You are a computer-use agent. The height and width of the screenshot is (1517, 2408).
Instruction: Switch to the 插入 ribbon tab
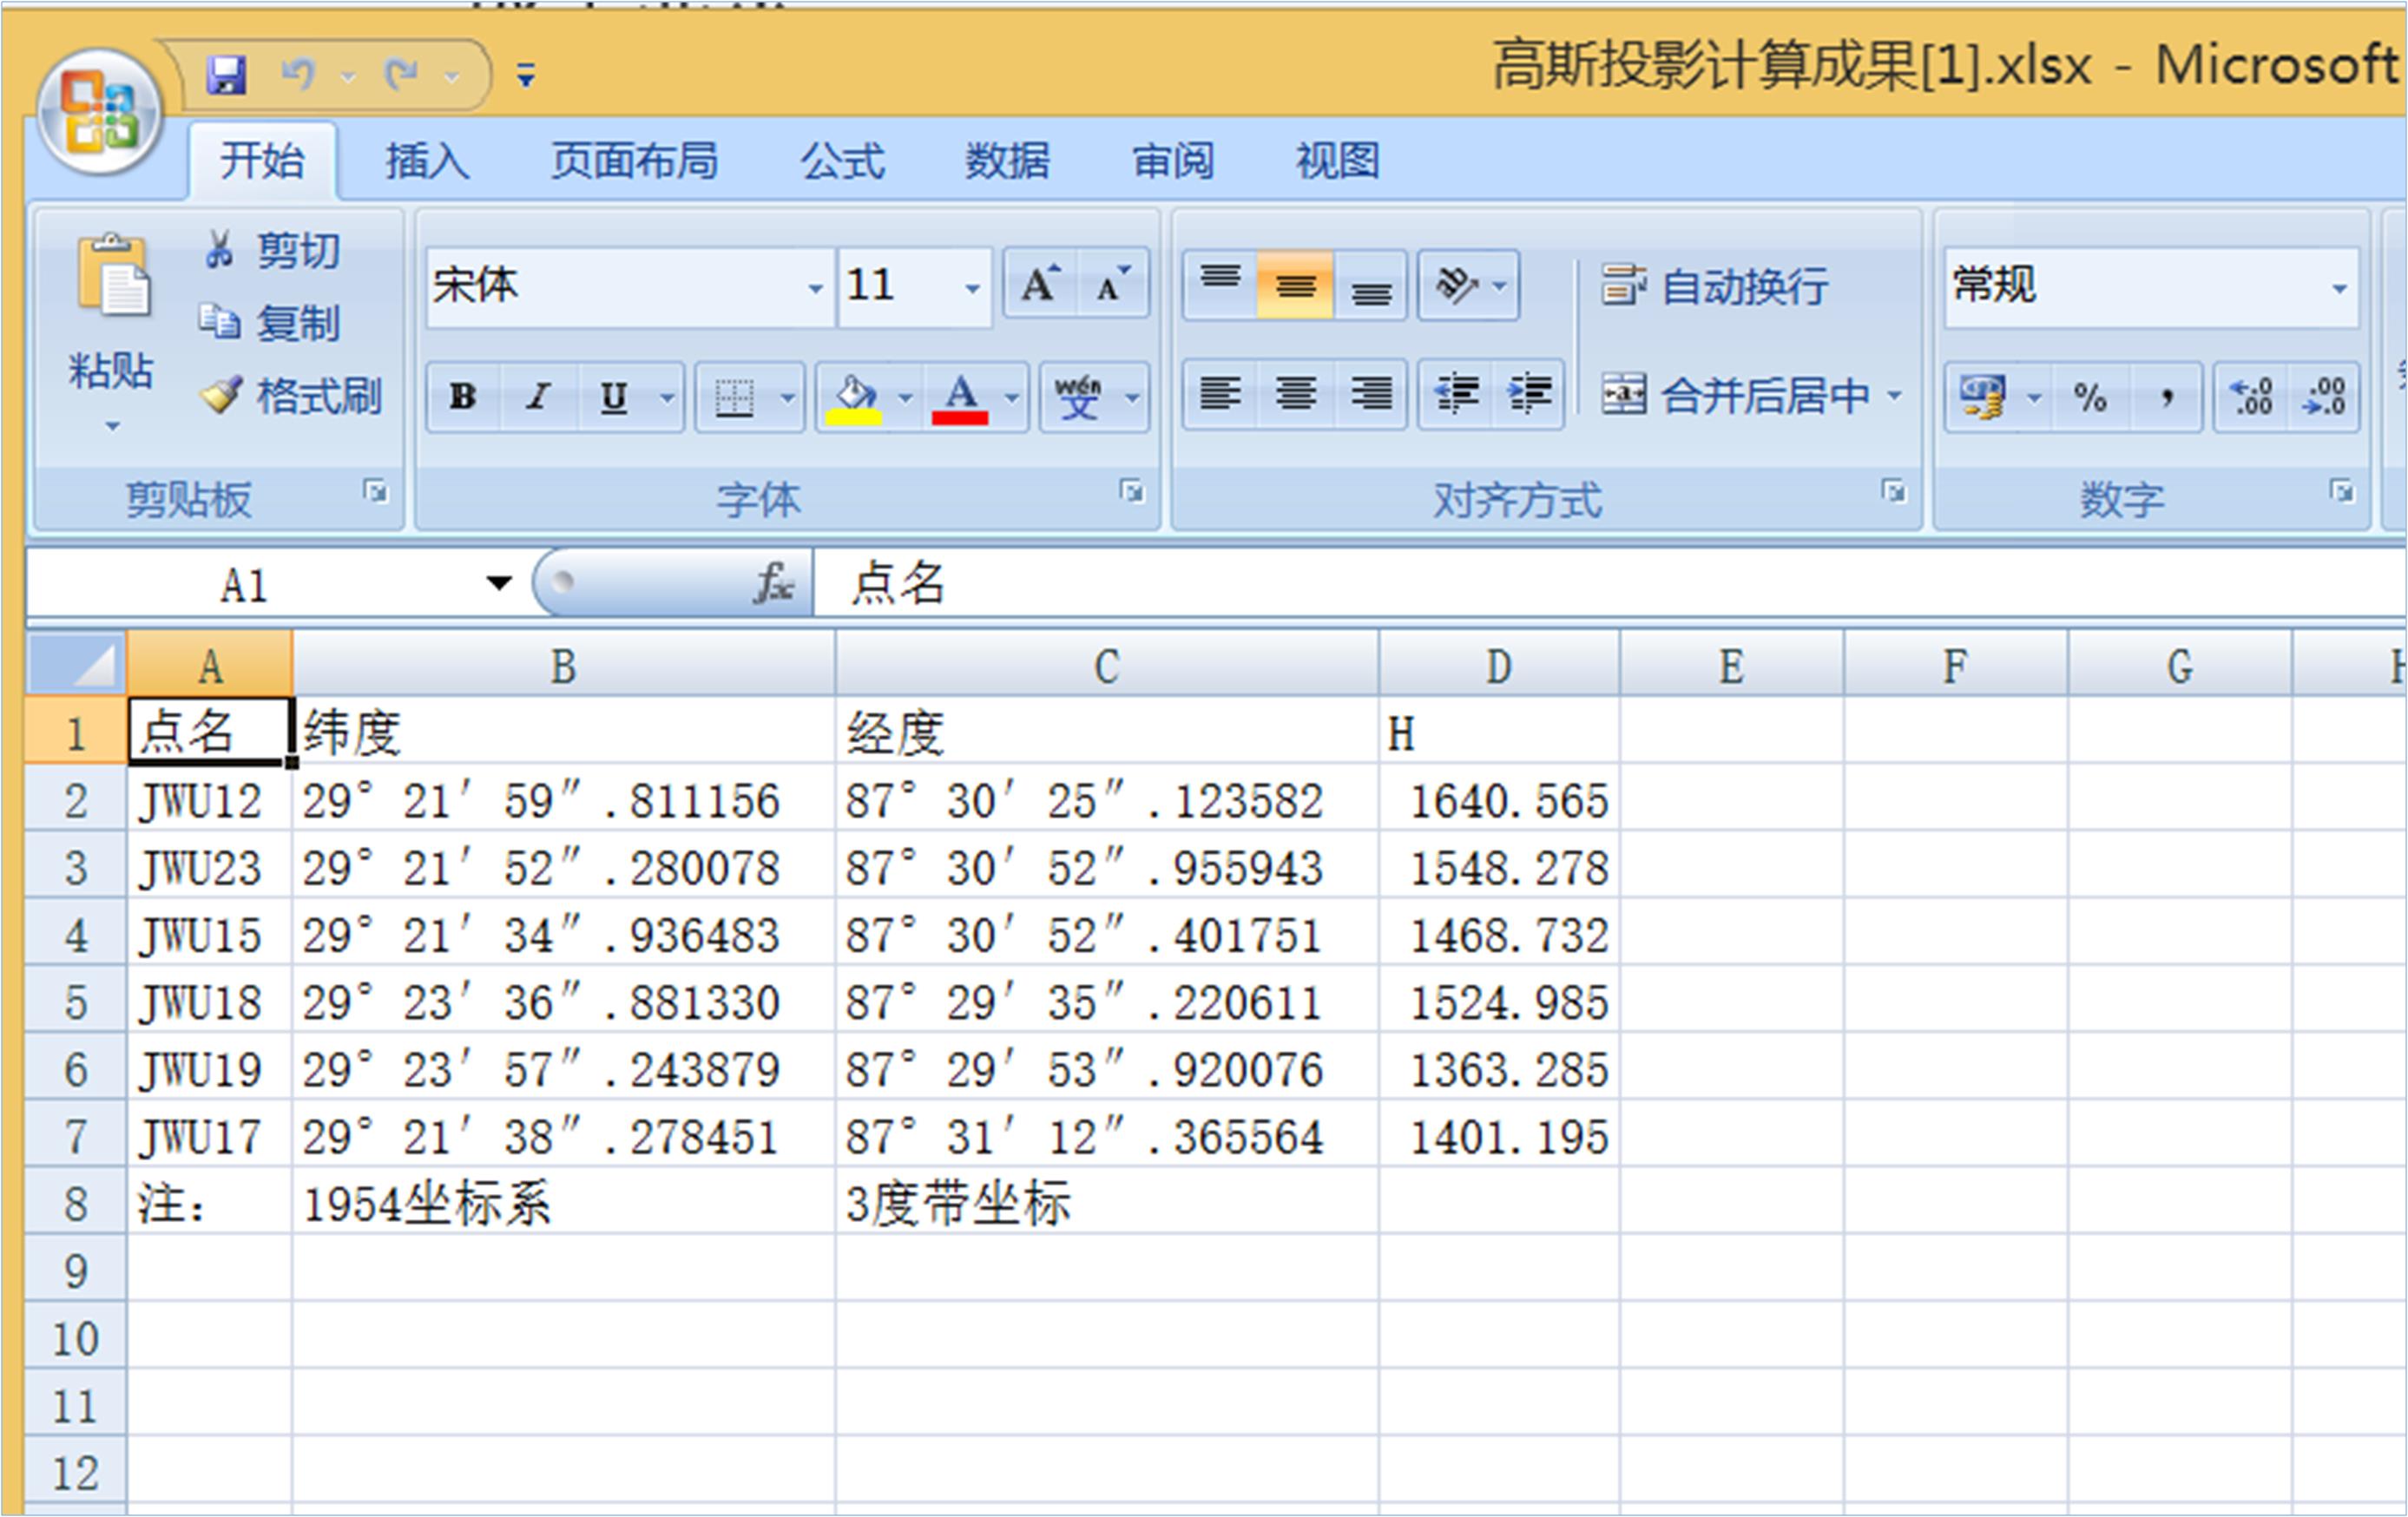(427, 161)
